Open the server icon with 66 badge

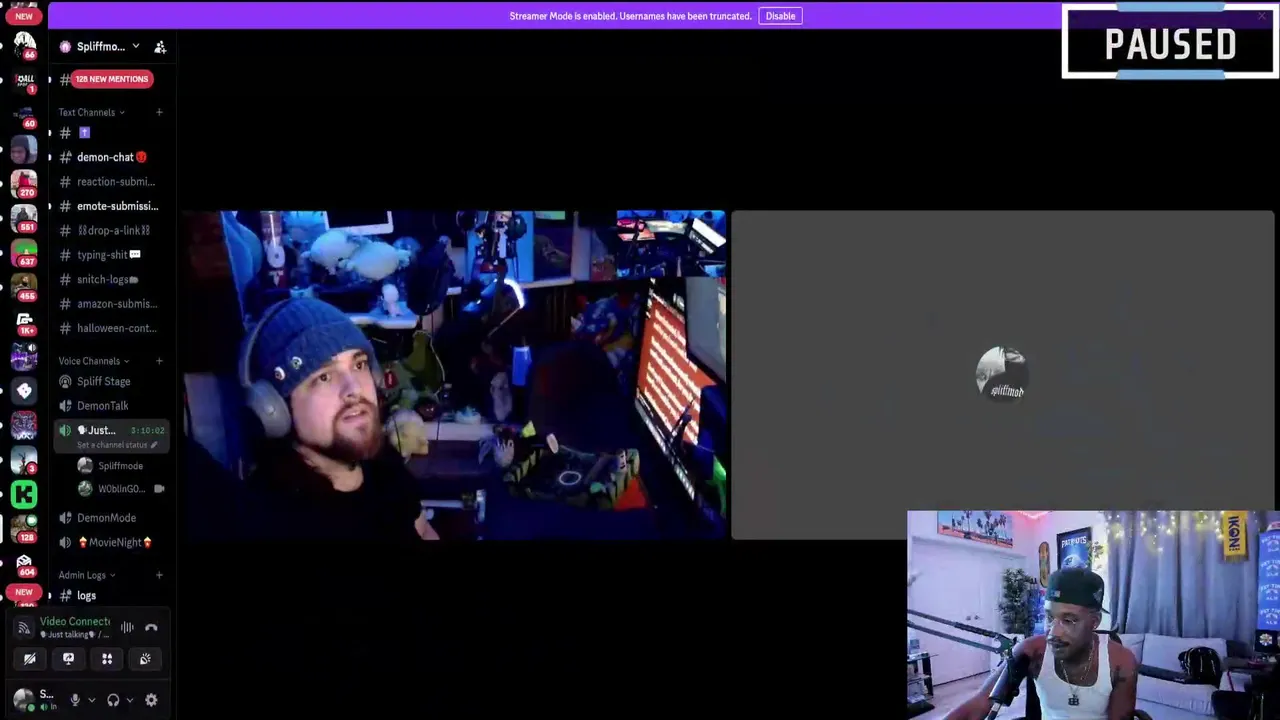click(x=24, y=45)
